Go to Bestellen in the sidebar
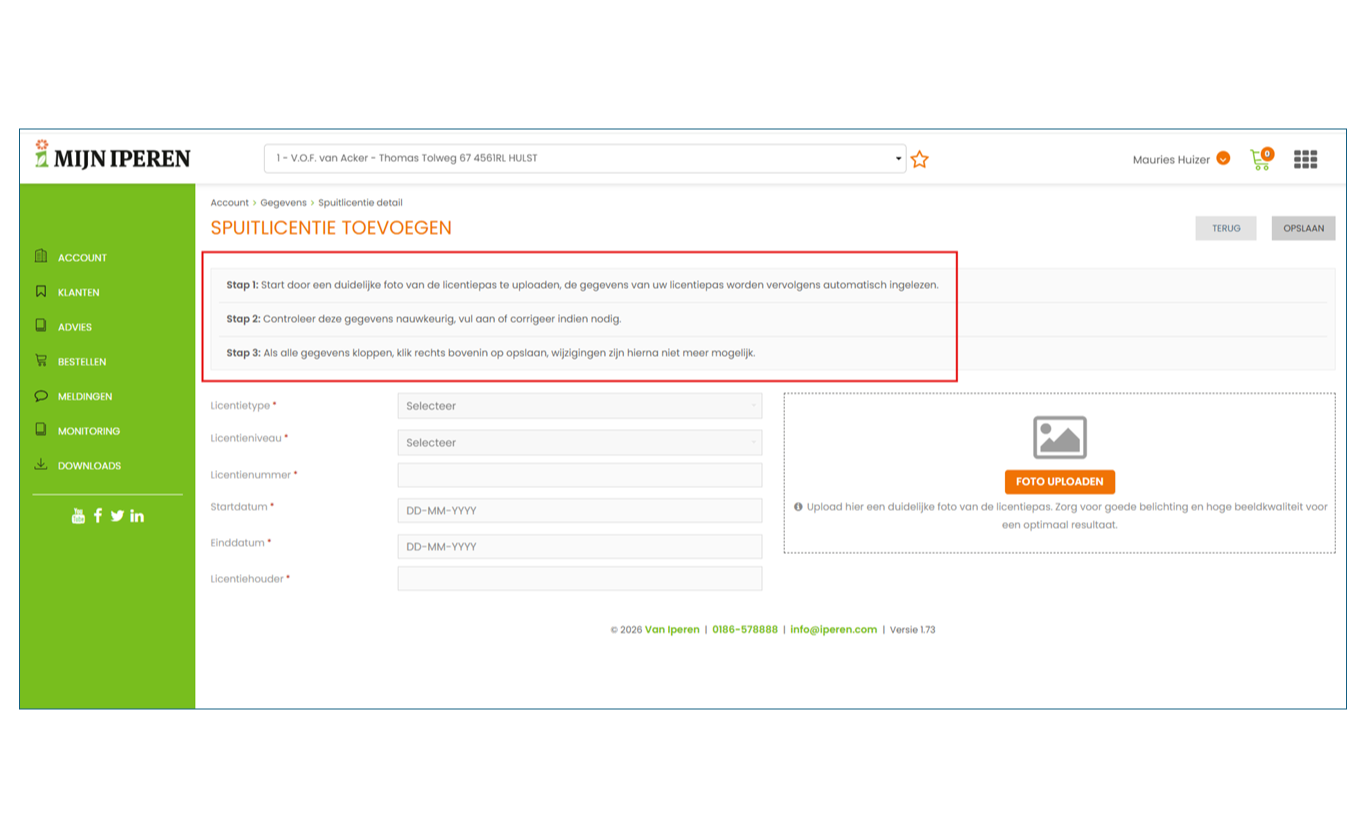This screenshot has width=1365, height=840. (x=81, y=362)
